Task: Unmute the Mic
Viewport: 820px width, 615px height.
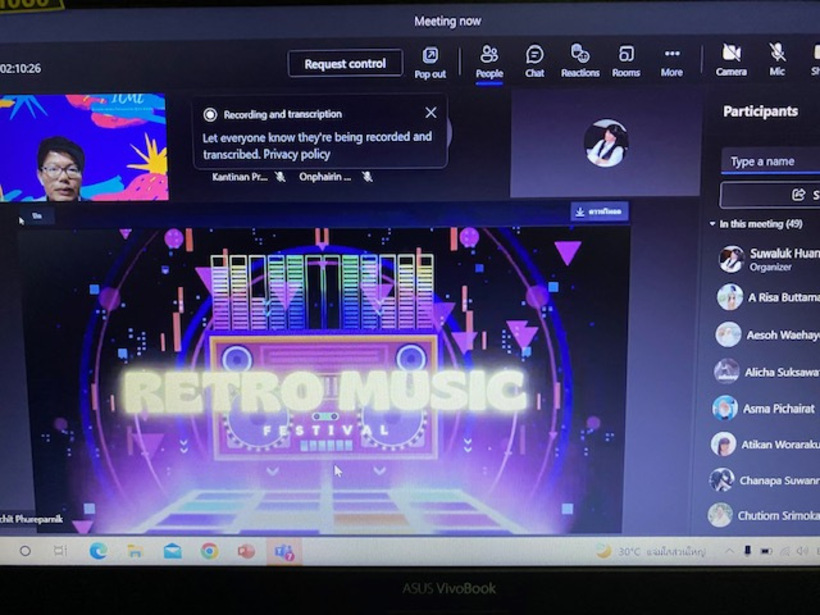Action: pos(777,60)
